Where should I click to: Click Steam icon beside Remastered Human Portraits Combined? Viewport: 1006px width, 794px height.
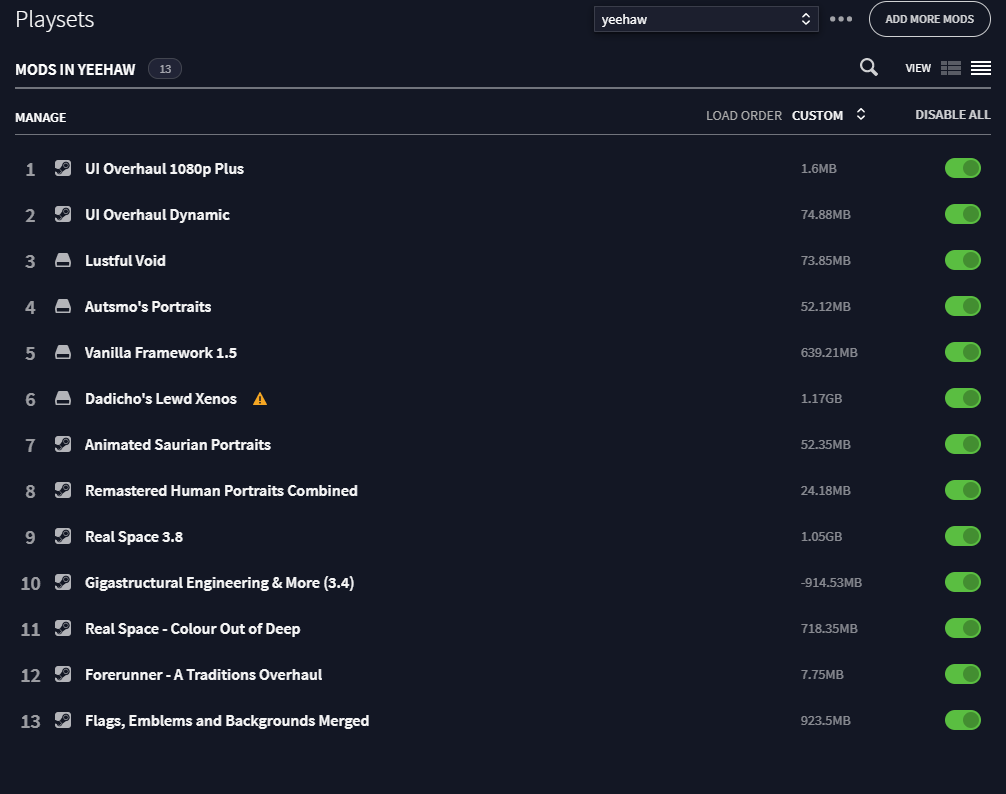click(x=63, y=491)
